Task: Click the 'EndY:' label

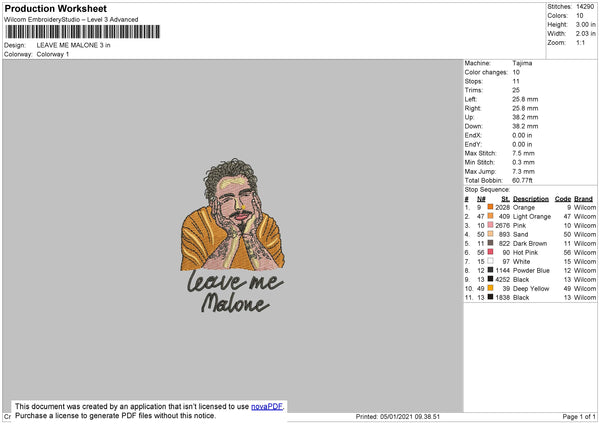Action: [x=473, y=144]
